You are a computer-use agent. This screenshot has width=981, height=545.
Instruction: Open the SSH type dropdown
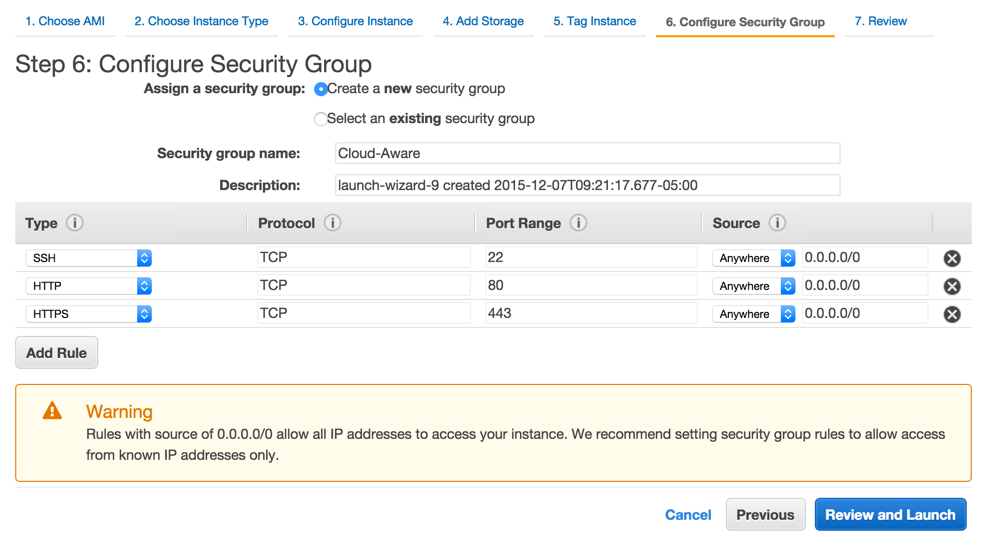pyautogui.click(x=88, y=258)
